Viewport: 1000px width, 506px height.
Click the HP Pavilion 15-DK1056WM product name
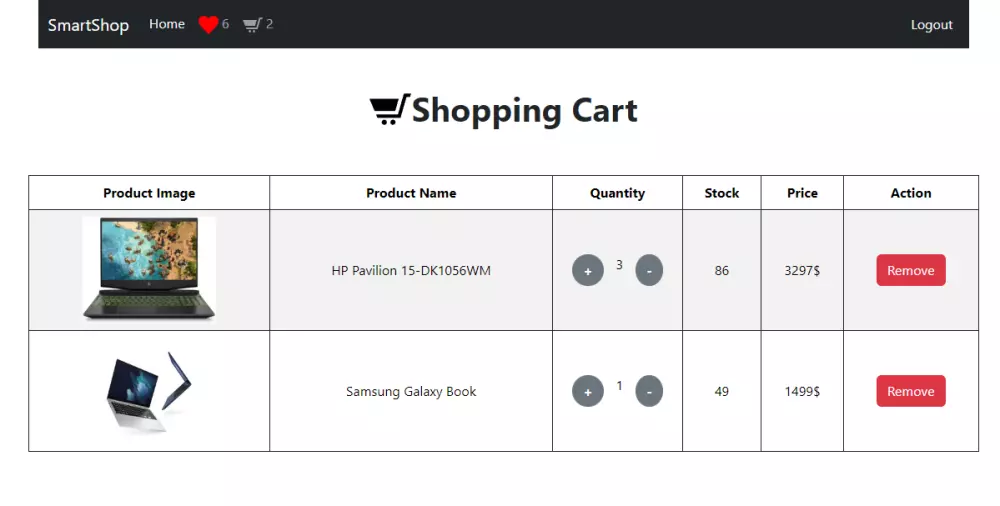[x=411, y=271]
